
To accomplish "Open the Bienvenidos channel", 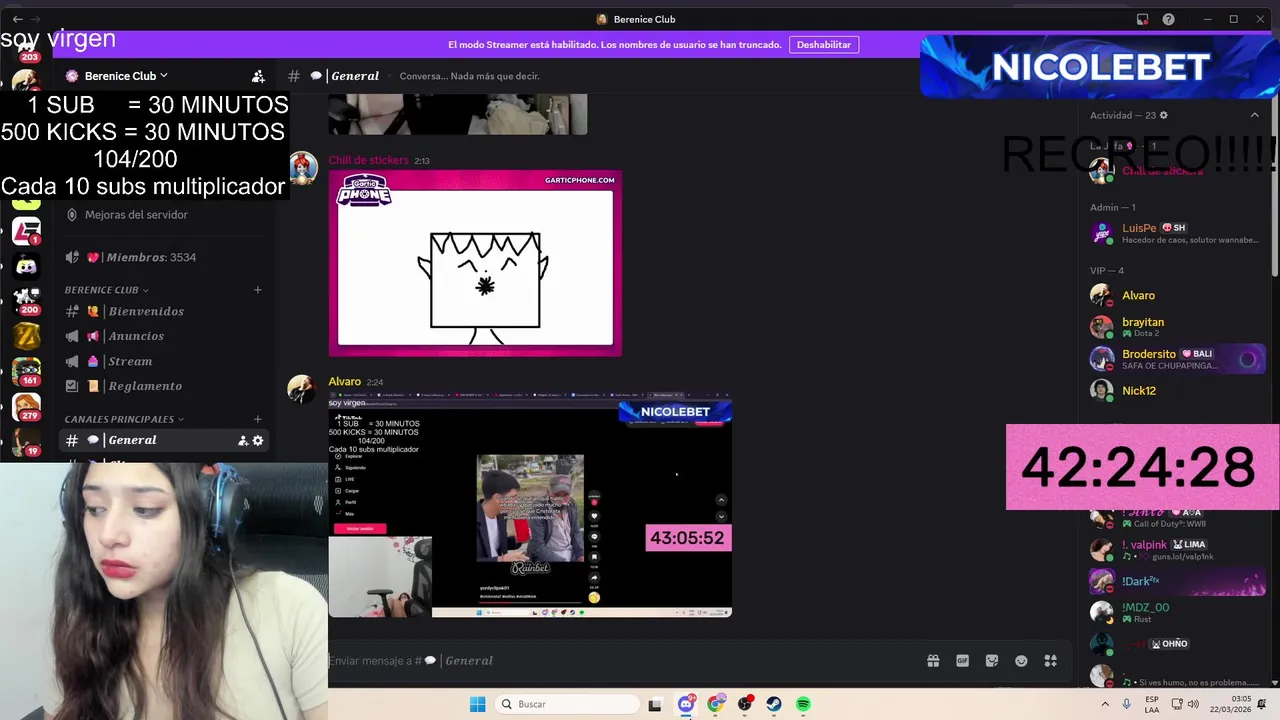I will pos(165,311).
